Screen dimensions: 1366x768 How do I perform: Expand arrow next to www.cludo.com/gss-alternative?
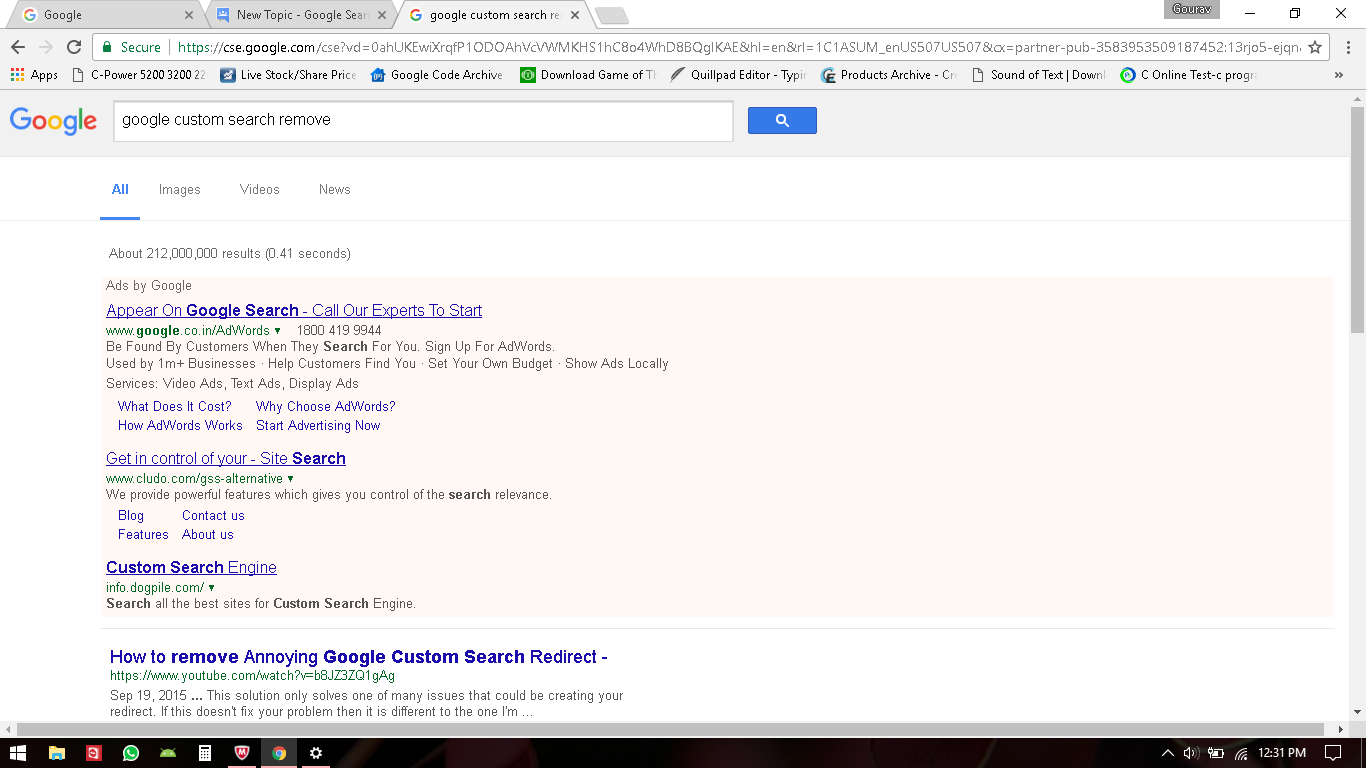click(x=290, y=479)
